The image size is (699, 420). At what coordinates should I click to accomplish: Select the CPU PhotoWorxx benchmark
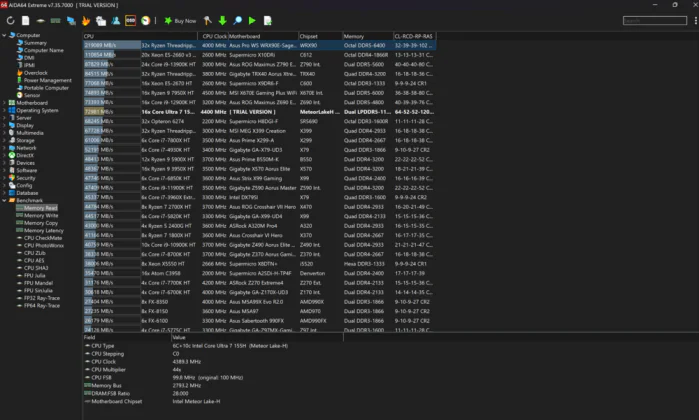click(44, 246)
